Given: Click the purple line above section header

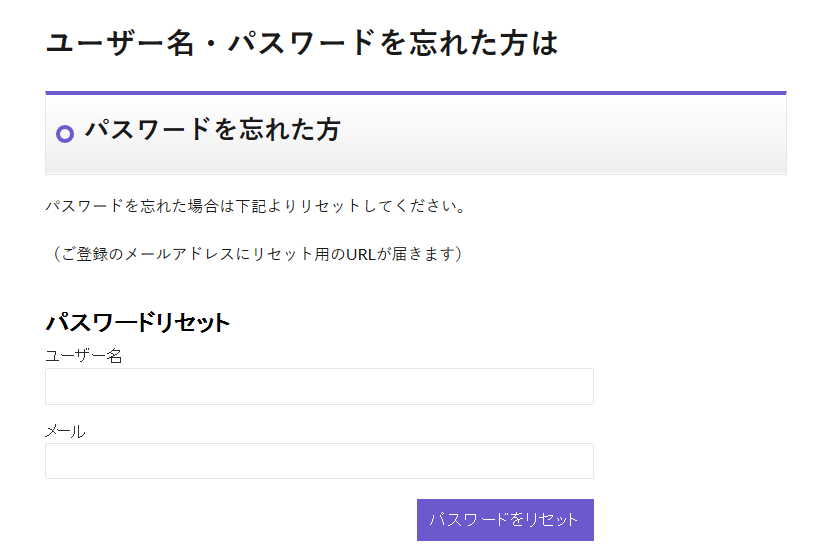Looking at the screenshot, I should click(415, 93).
